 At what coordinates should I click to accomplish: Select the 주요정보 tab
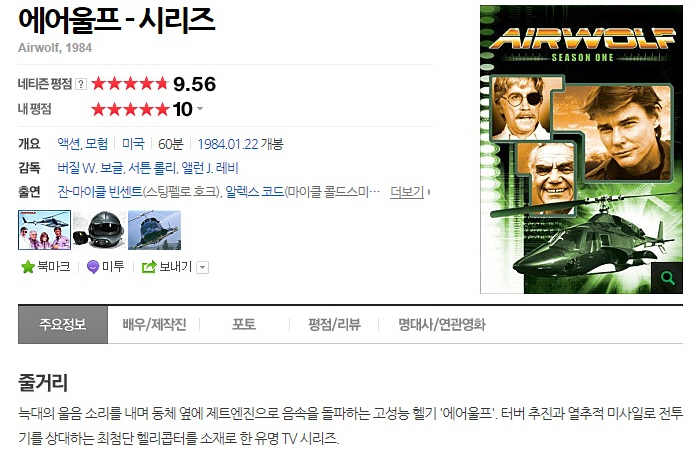63,324
